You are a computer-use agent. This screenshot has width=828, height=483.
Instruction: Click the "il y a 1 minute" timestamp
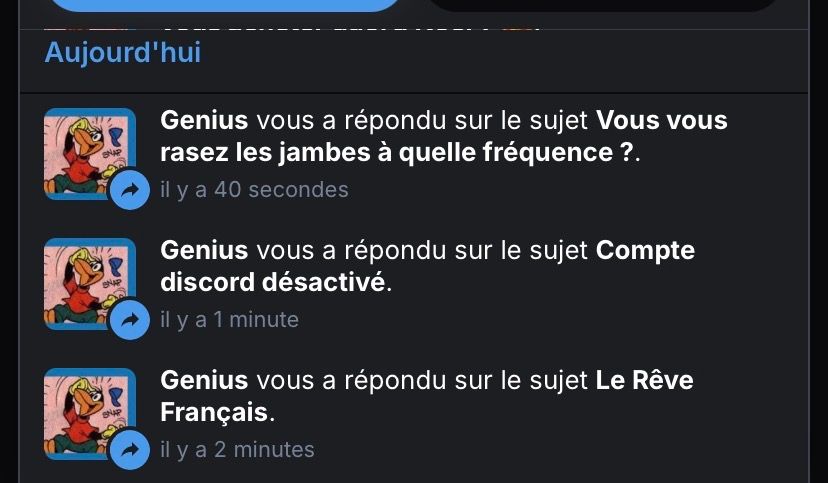point(229,320)
